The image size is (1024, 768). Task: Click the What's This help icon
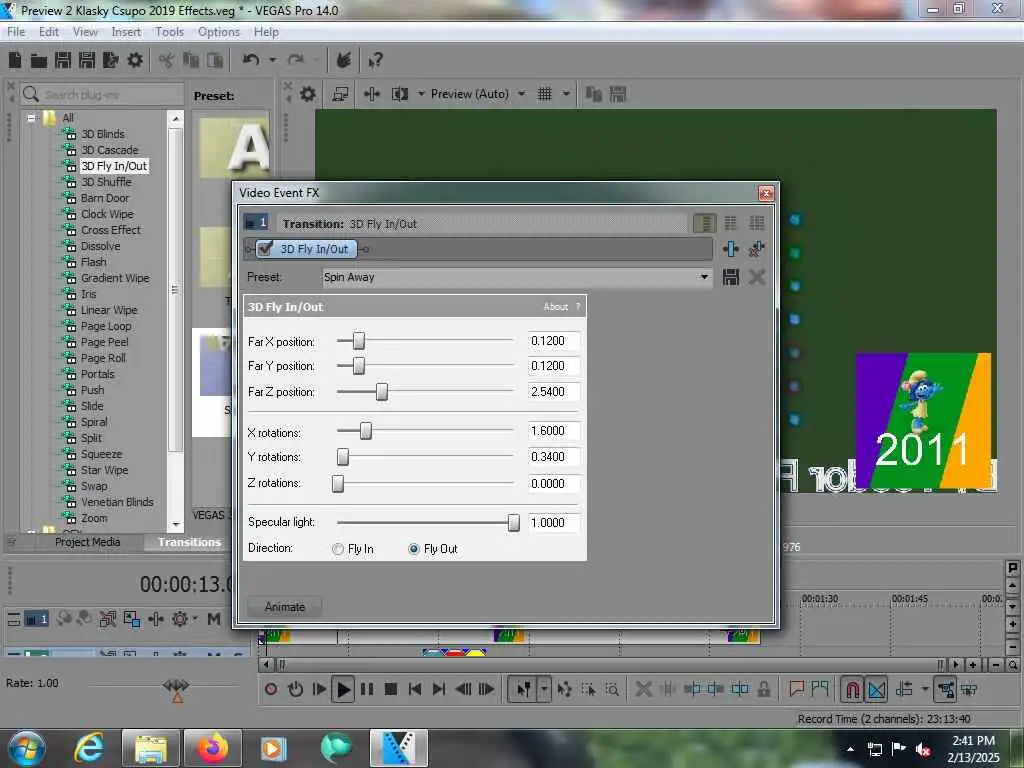click(x=375, y=61)
